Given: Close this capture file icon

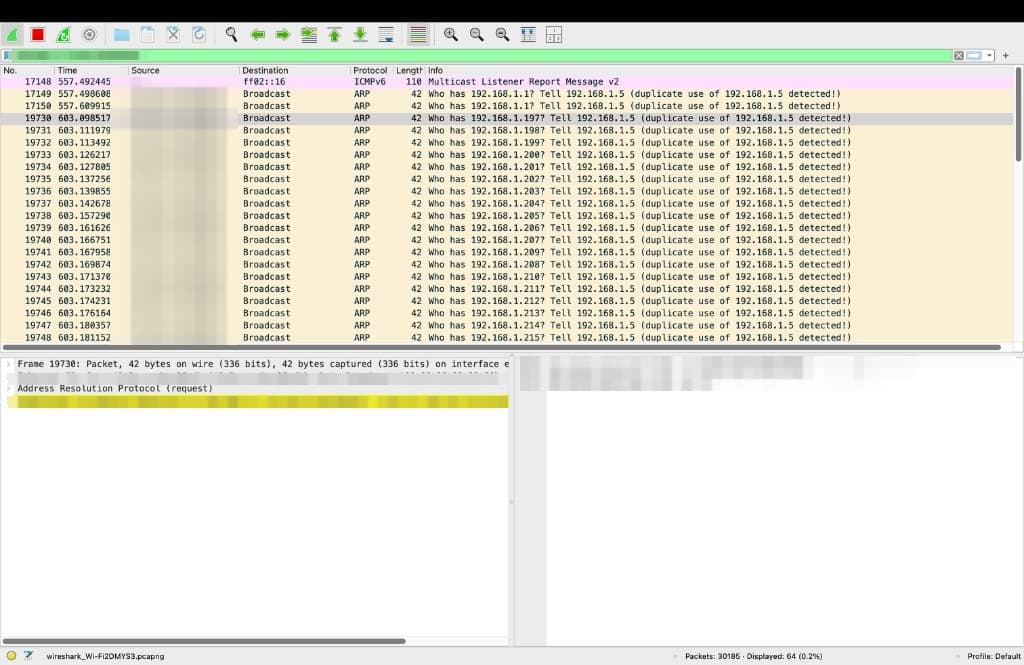Looking at the screenshot, I should click(173, 35).
